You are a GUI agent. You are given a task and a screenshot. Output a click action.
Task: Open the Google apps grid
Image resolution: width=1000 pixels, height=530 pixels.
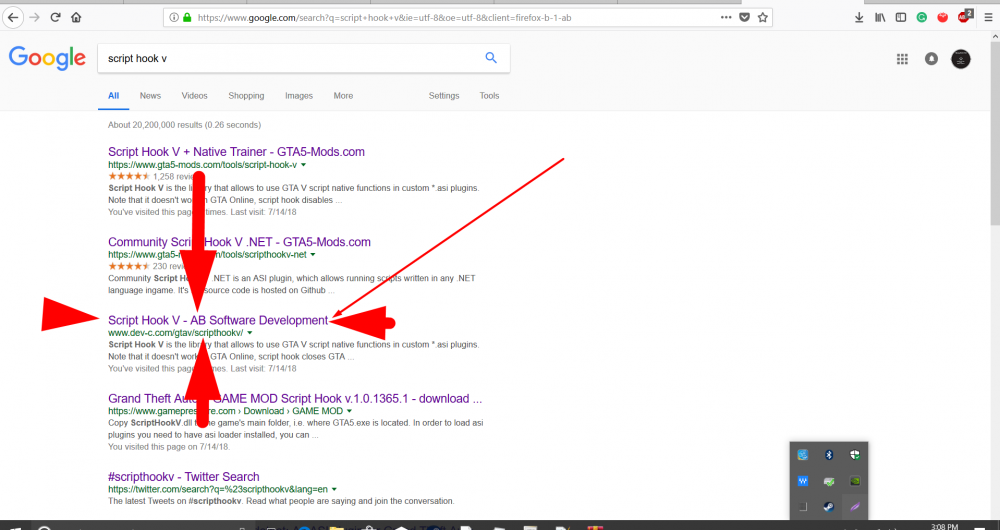click(x=902, y=59)
